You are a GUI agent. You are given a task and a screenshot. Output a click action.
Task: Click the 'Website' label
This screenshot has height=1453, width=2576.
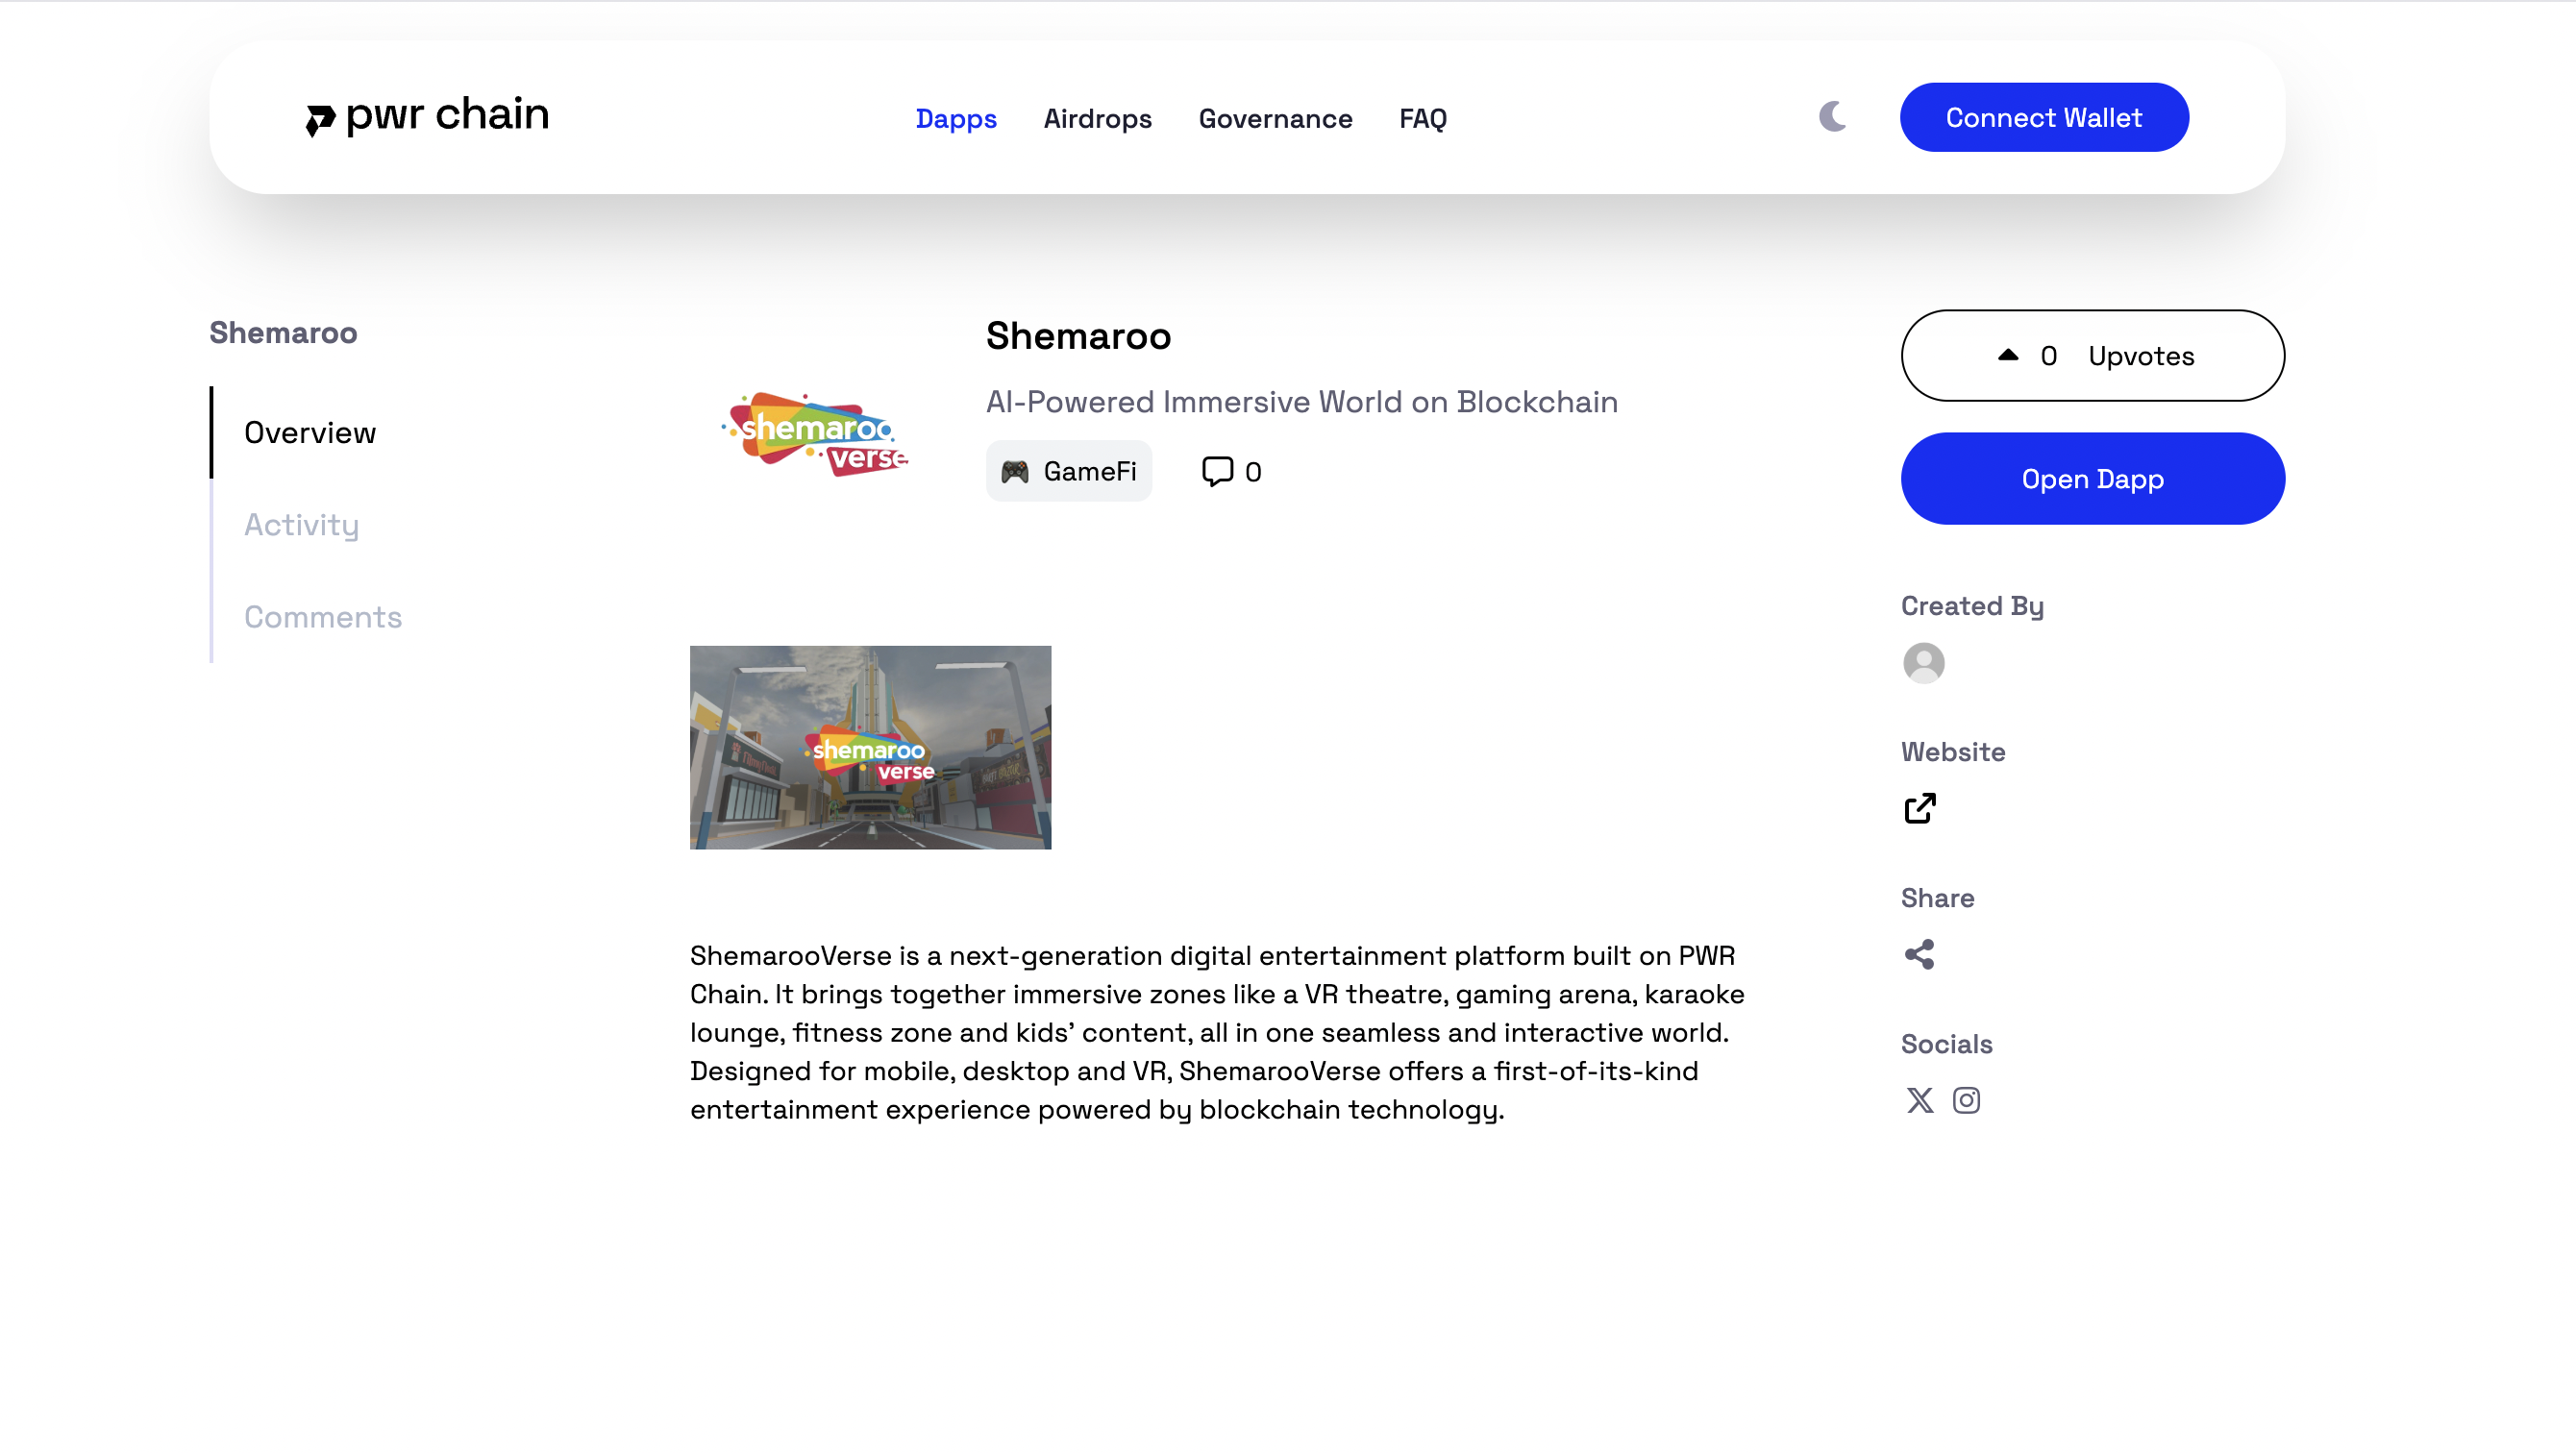[1953, 752]
